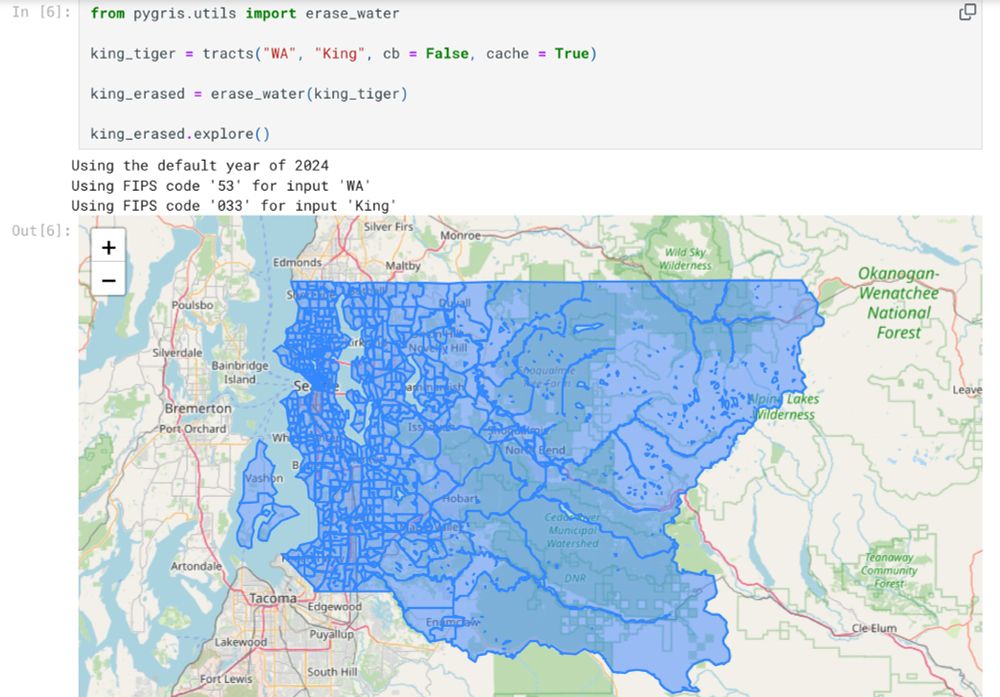The width and height of the screenshot is (1000, 697).
Task: Click the North Bend label on the map
Action: (x=535, y=450)
